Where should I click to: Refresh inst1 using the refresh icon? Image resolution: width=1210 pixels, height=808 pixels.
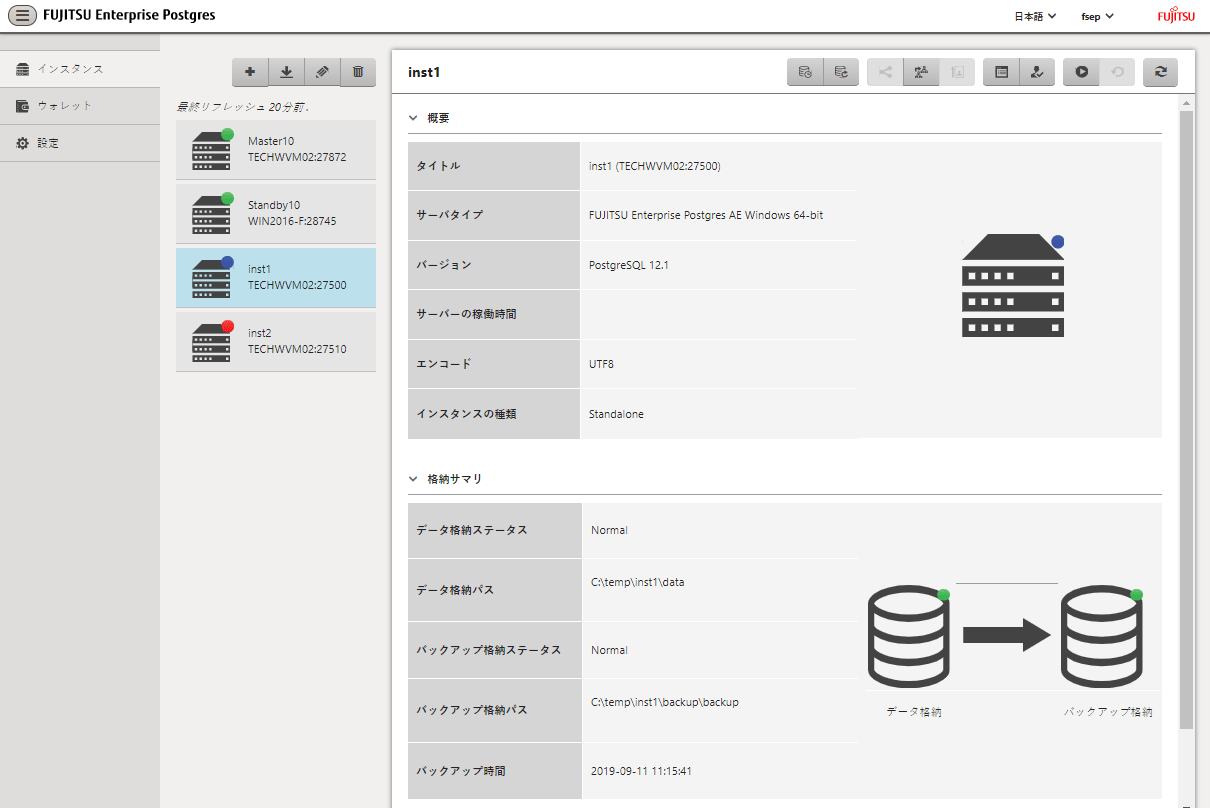pyautogui.click(x=1160, y=72)
